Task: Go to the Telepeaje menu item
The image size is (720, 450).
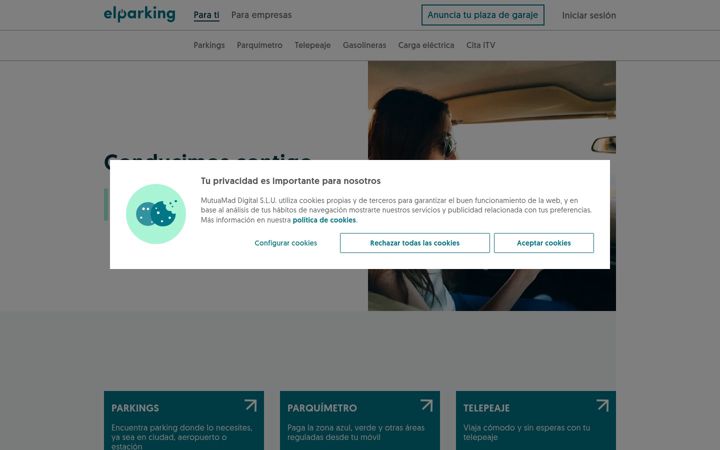Action: pyautogui.click(x=312, y=45)
